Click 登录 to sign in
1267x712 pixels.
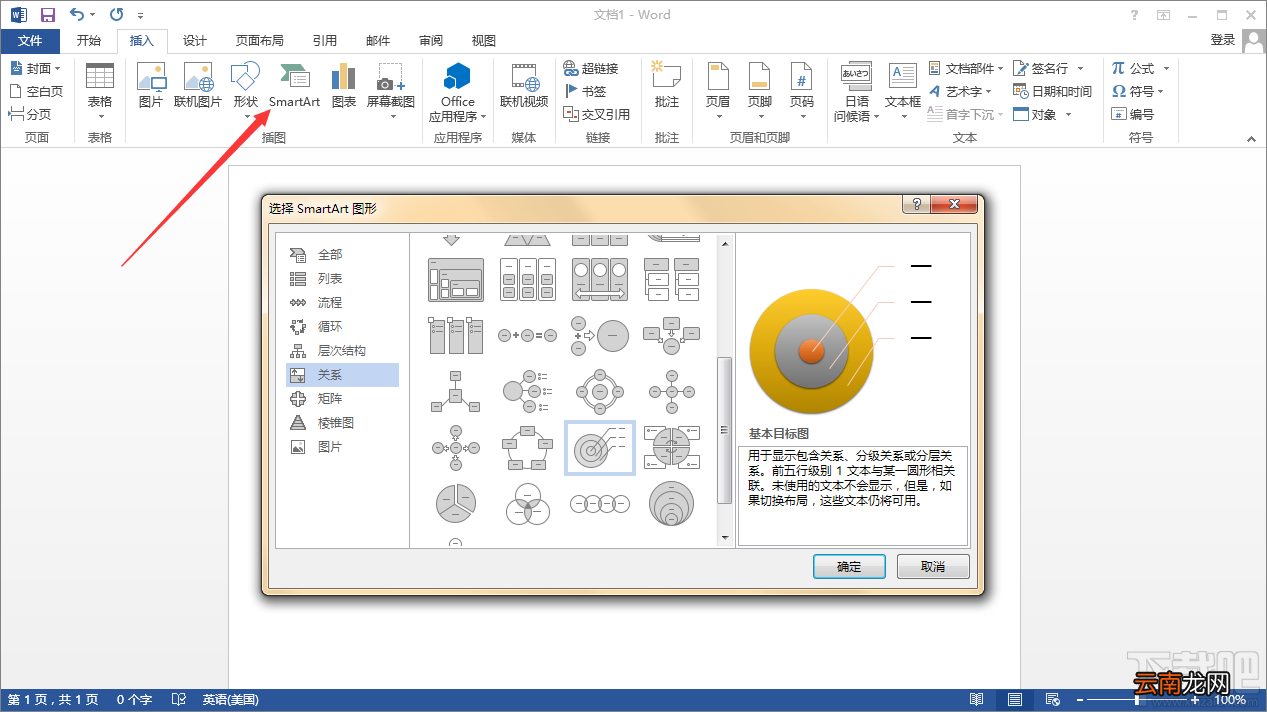tap(1223, 40)
